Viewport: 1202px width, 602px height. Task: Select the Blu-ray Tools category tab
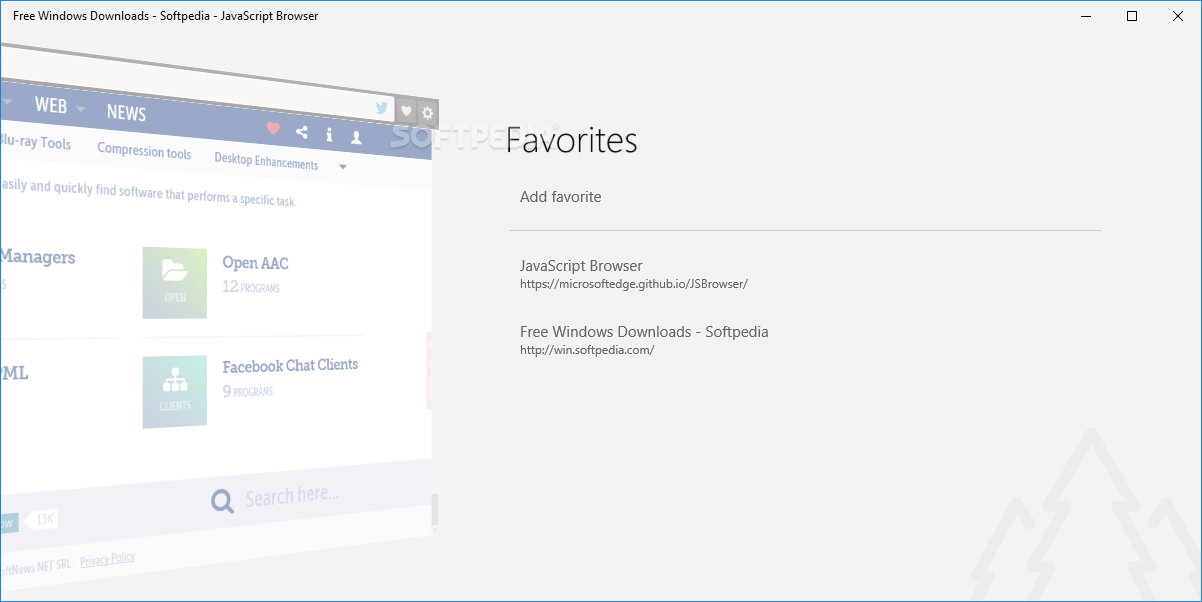(x=36, y=141)
